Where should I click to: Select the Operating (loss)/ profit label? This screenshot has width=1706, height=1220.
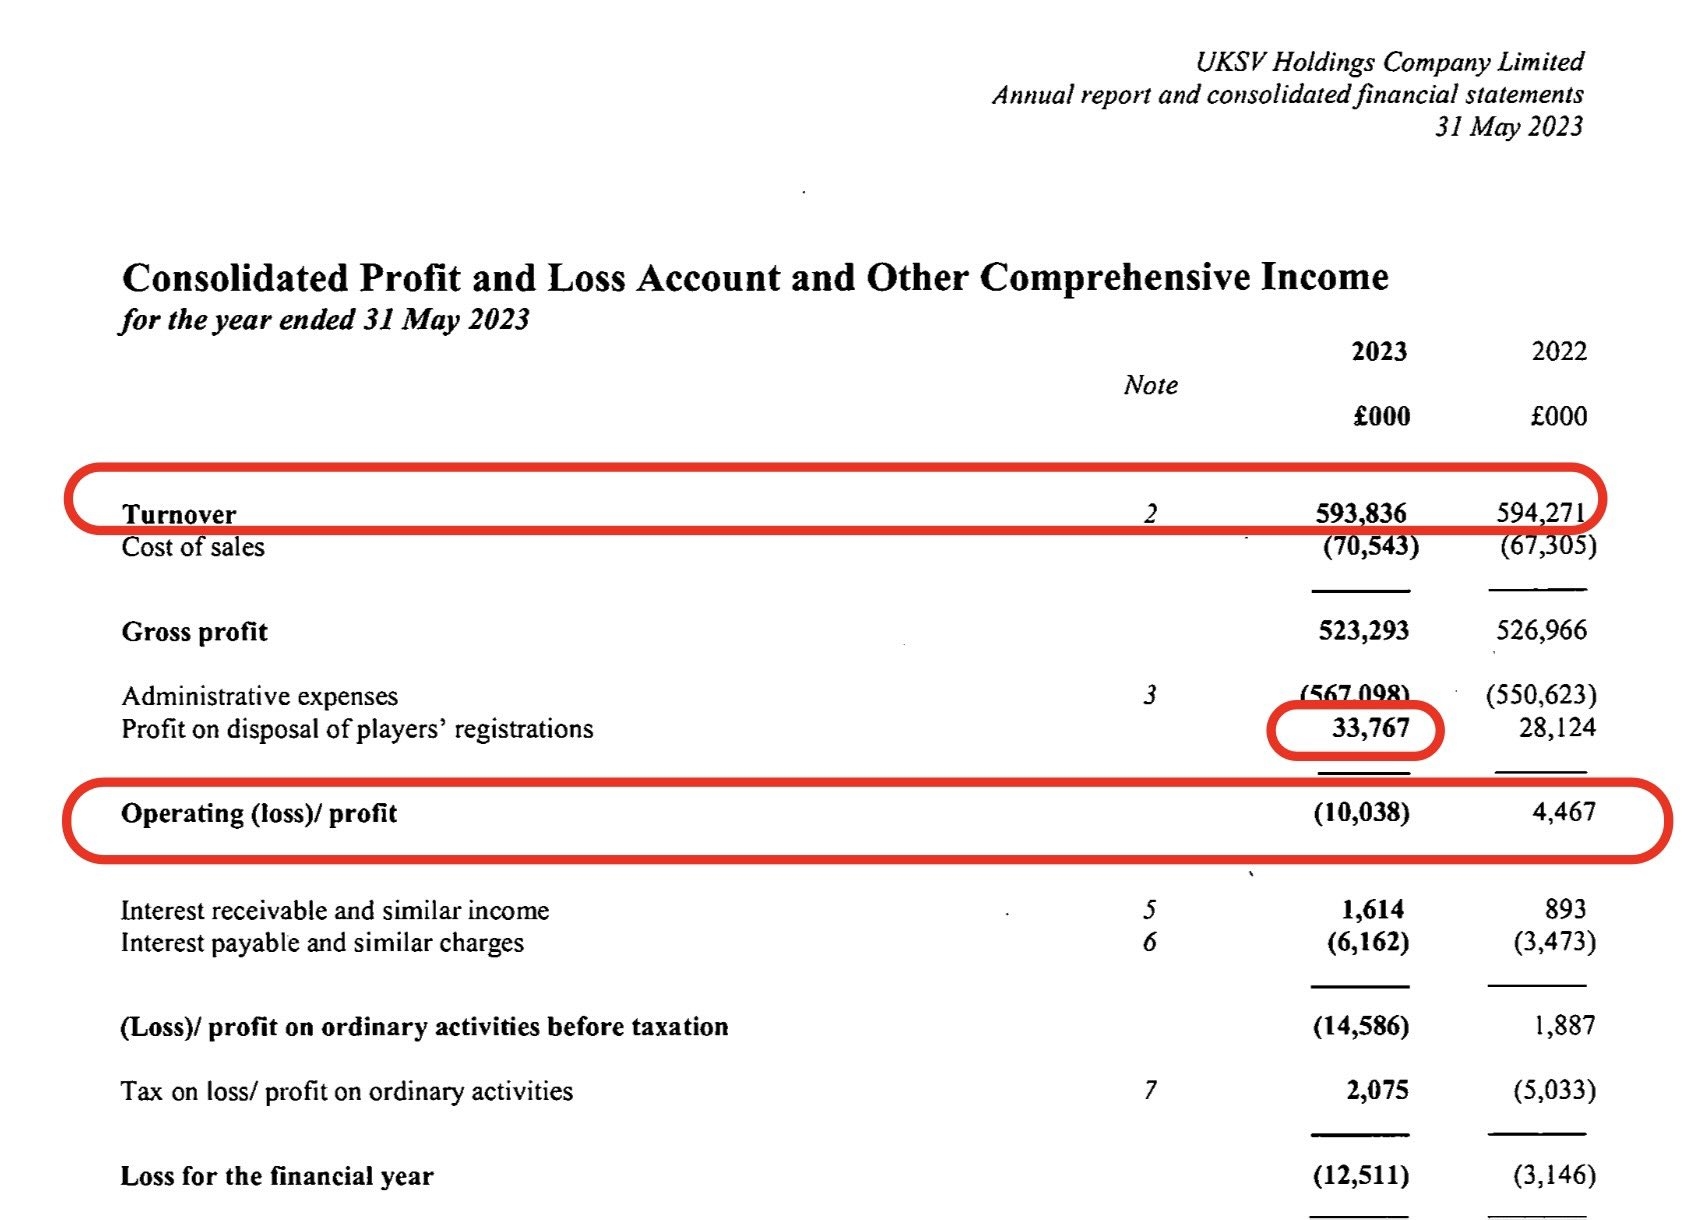(x=259, y=813)
